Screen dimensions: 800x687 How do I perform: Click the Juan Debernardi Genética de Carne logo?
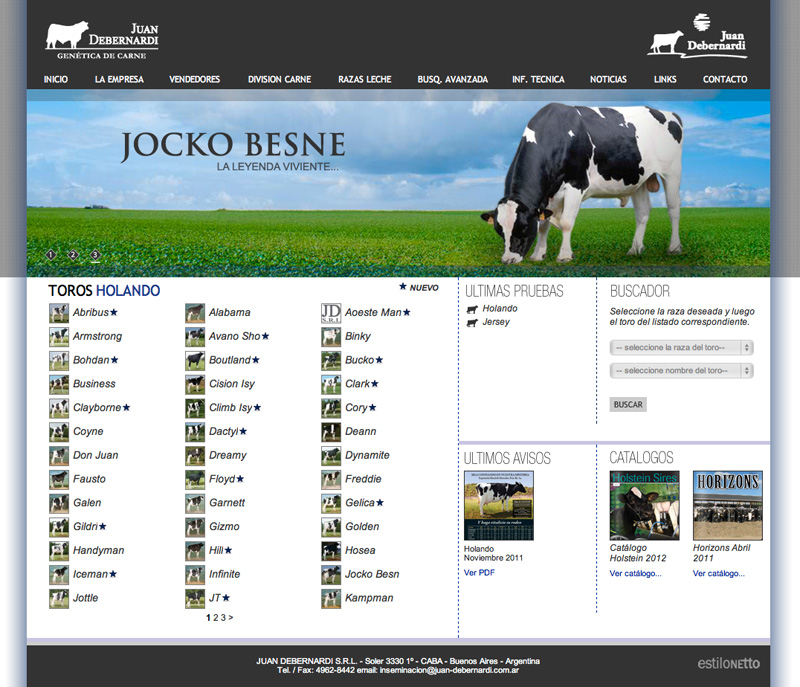coord(102,41)
